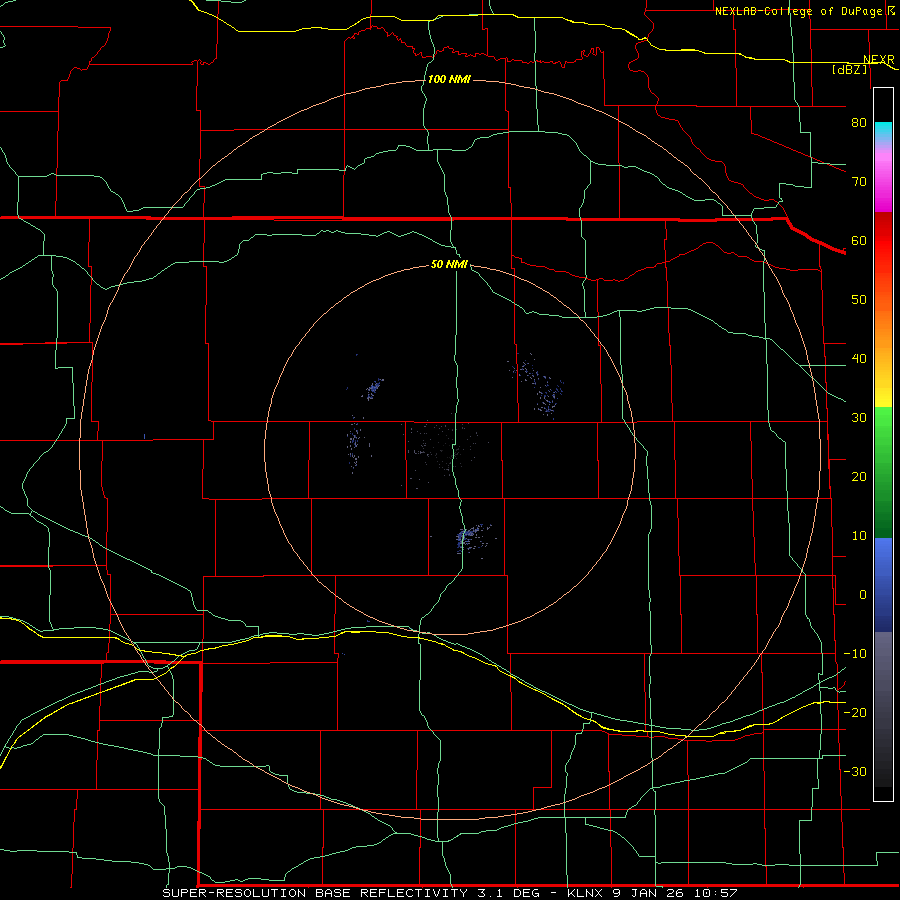Click the 50 value on the dBZ scale
The width and height of the screenshot is (900, 900).
pos(859,300)
